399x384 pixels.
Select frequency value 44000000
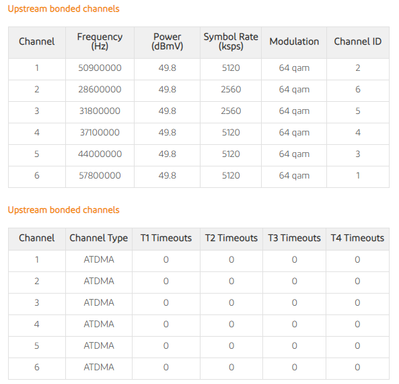tap(100, 154)
